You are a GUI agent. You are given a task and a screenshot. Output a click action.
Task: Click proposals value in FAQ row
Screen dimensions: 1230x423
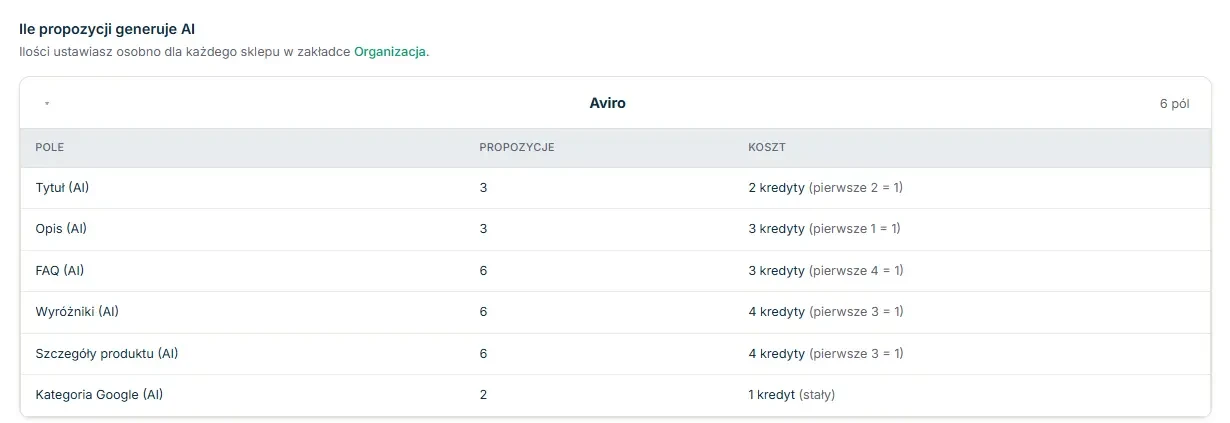tap(483, 271)
